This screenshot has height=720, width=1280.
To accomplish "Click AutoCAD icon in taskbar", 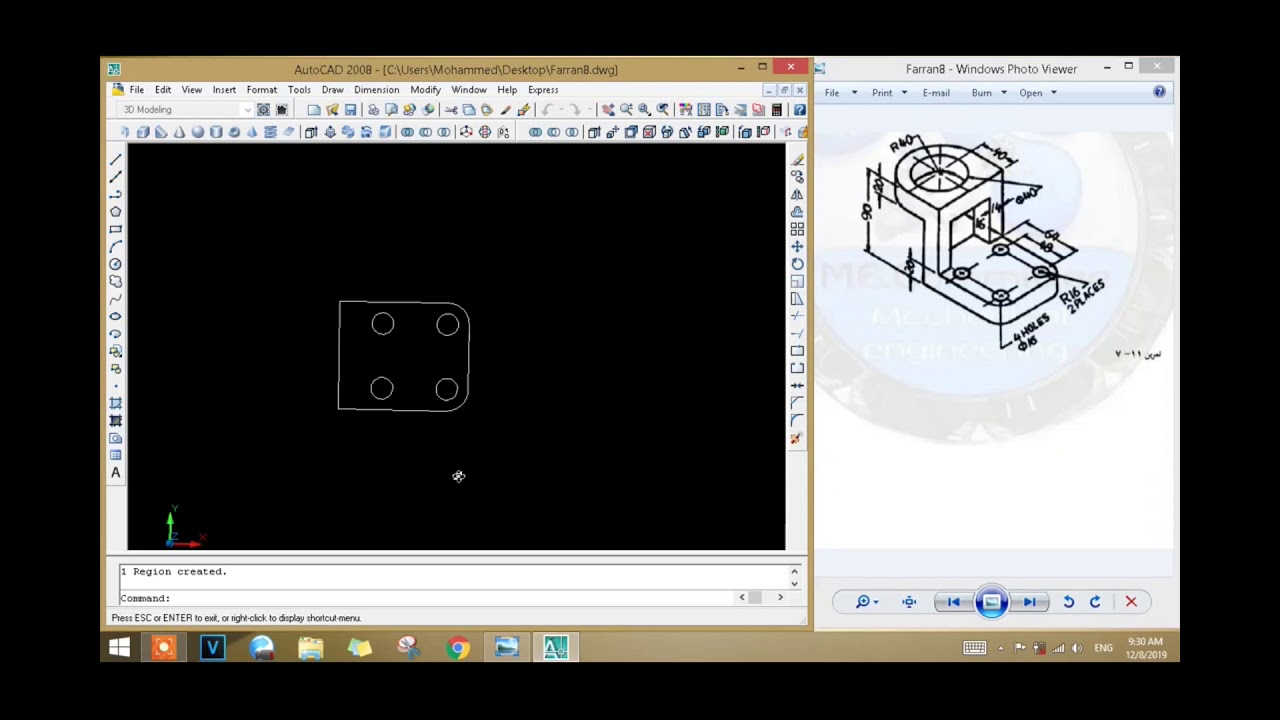I will coord(556,648).
